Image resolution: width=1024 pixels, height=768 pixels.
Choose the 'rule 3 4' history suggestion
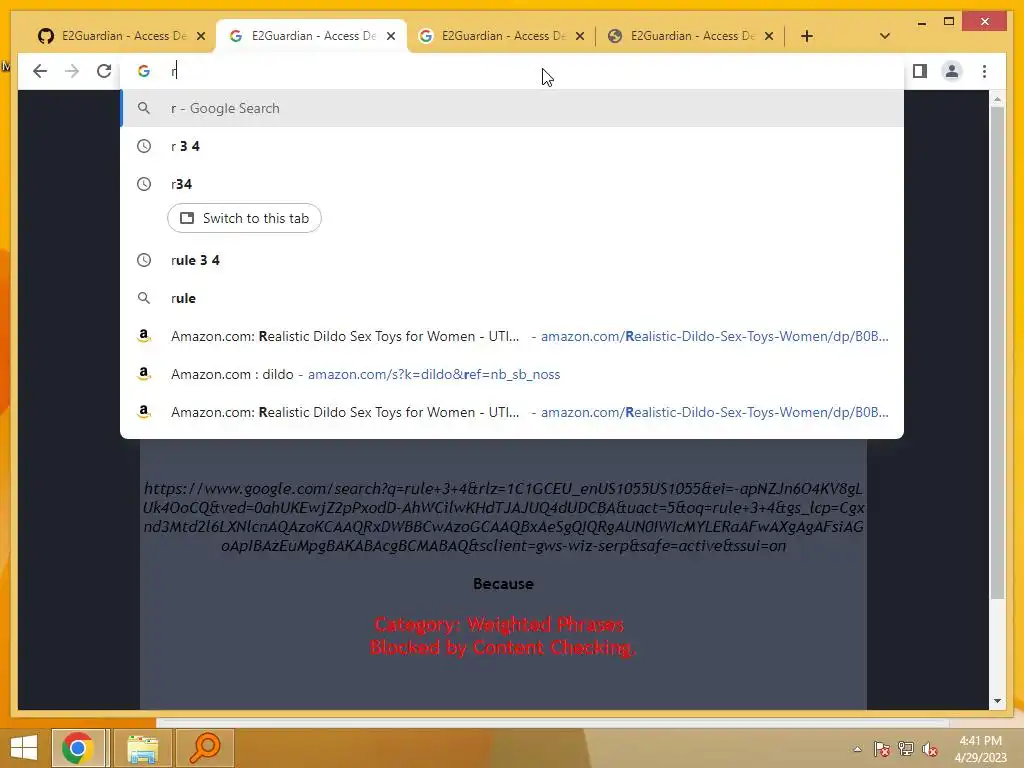coord(512,260)
